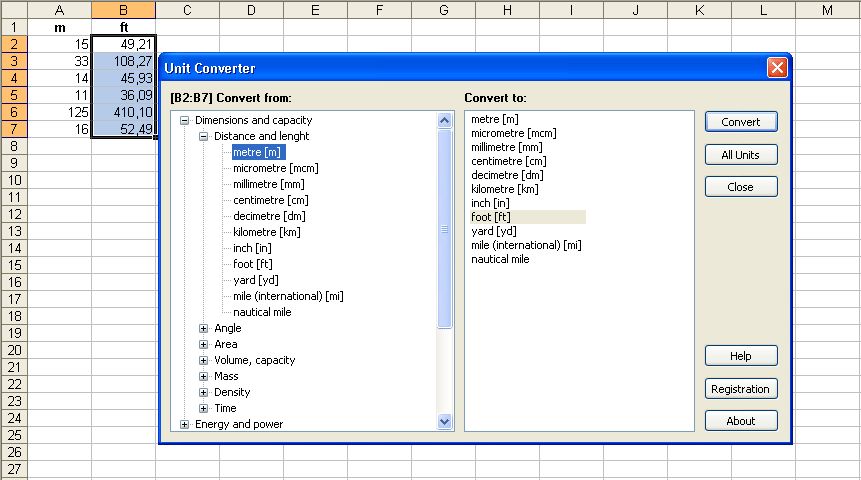Click the Registration button

741,389
